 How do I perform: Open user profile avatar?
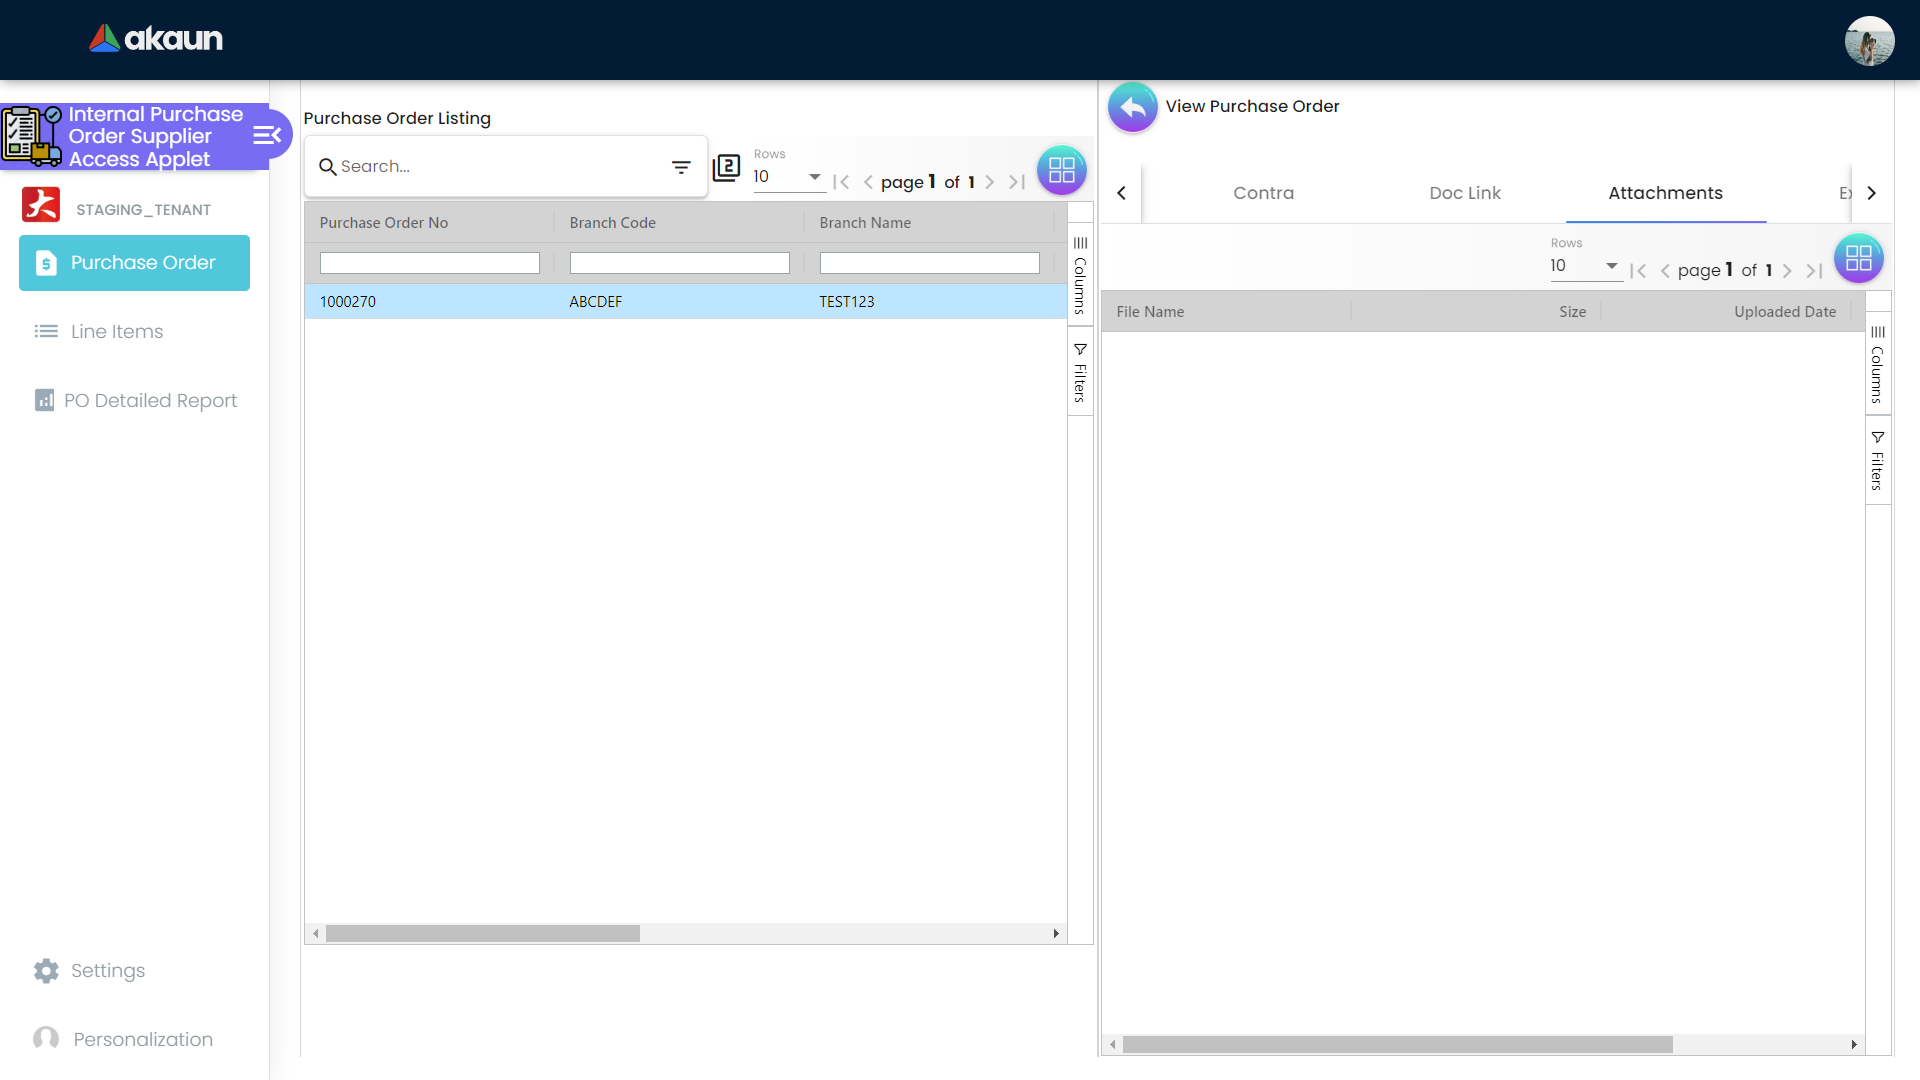pyautogui.click(x=1869, y=41)
